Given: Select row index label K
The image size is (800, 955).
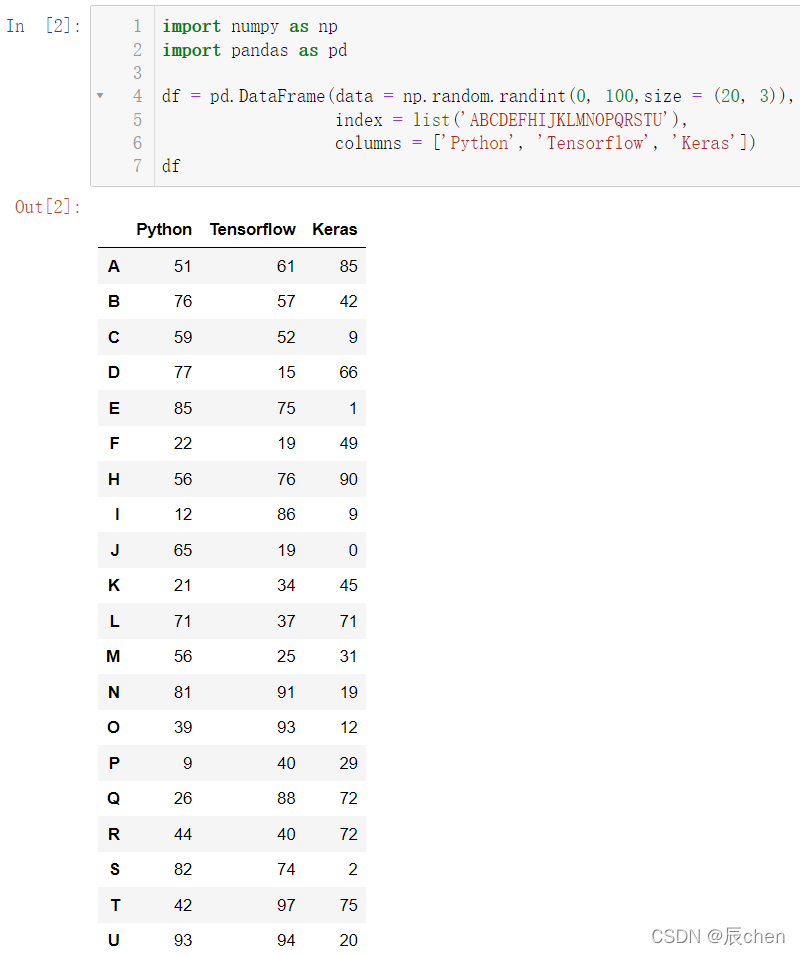Looking at the screenshot, I should click(114, 586).
